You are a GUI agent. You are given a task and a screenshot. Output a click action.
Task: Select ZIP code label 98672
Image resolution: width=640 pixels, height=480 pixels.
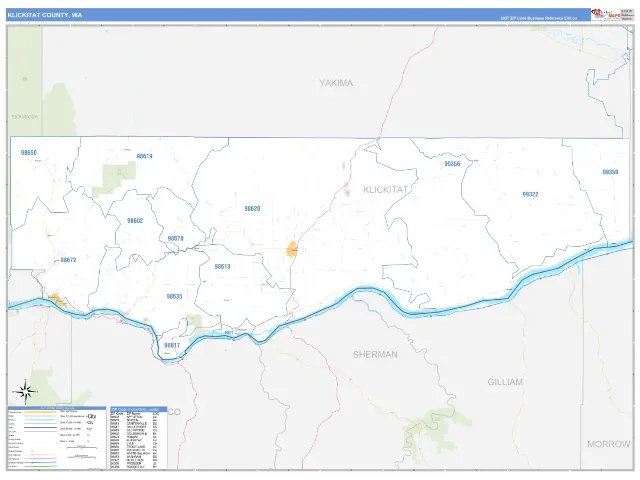point(68,260)
